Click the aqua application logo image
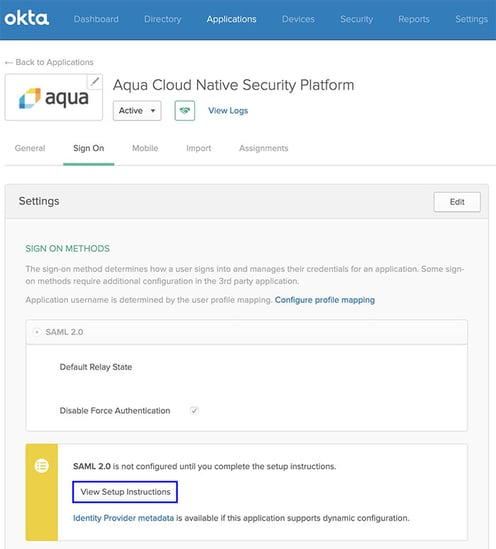 [54, 98]
